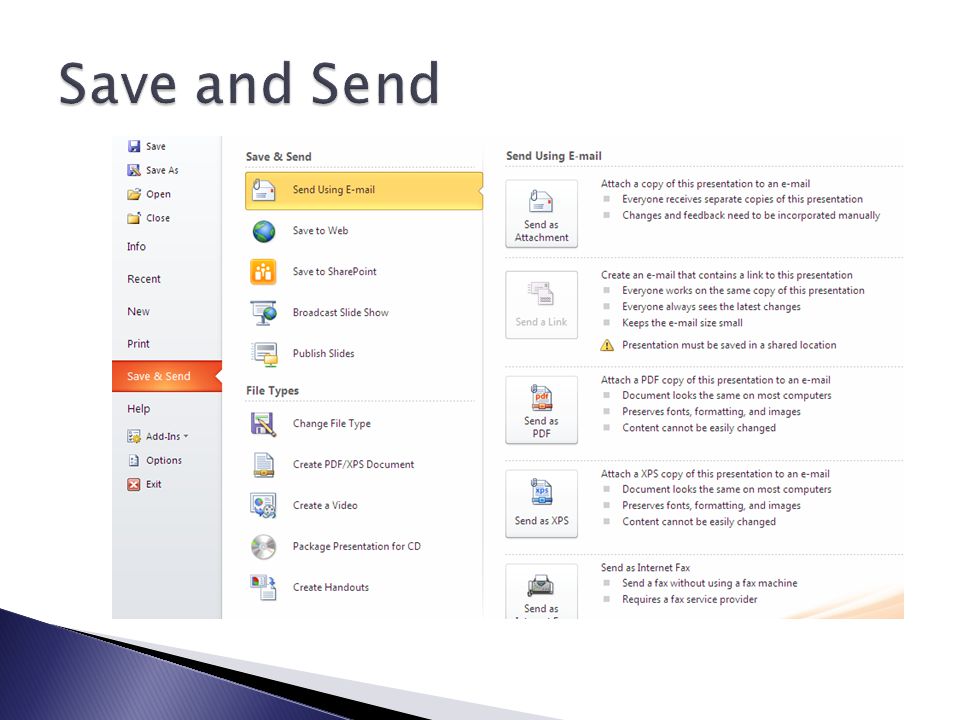Select Send Using E-mail option
960x720 pixels.
coord(364,190)
